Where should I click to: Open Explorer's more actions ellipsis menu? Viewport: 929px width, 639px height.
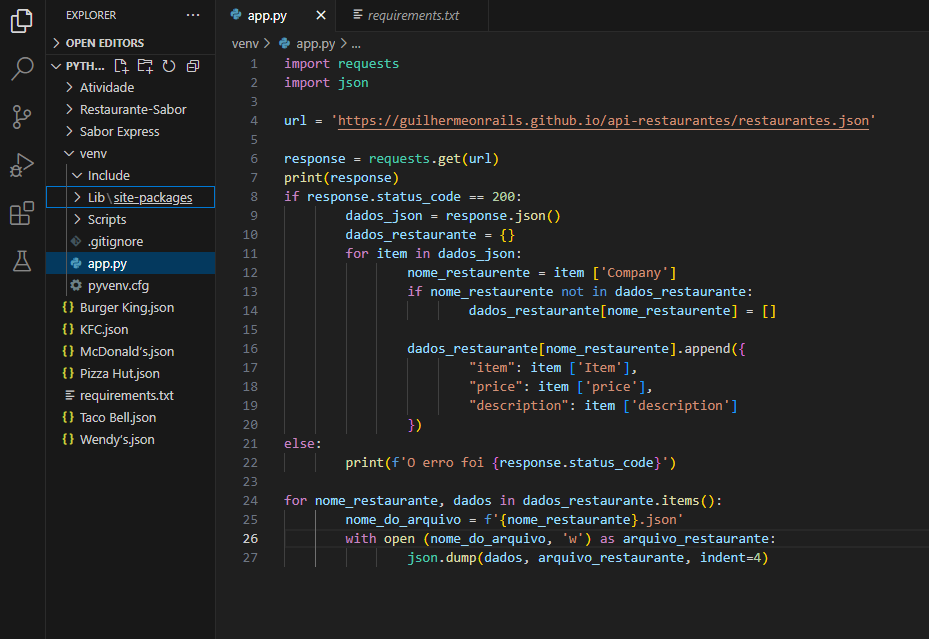pyautogui.click(x=193, y=15)
